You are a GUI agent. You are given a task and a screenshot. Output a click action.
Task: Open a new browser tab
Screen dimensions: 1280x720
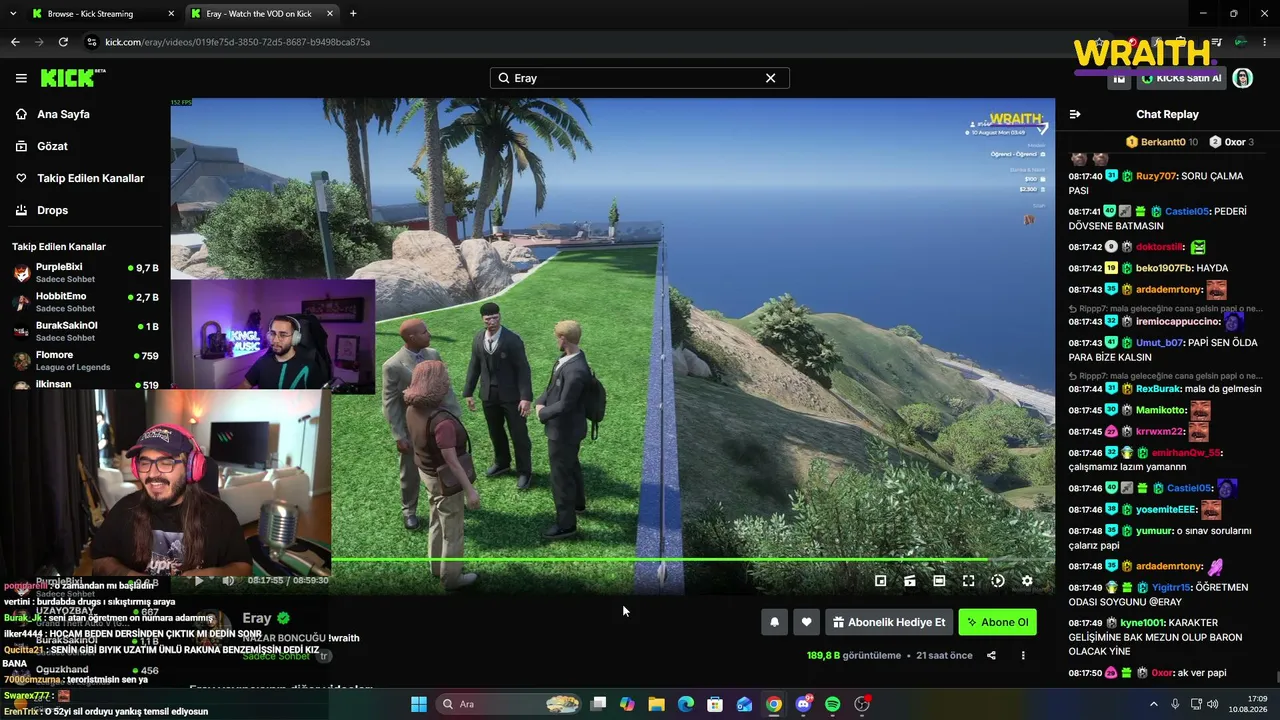tap(353, 14)
